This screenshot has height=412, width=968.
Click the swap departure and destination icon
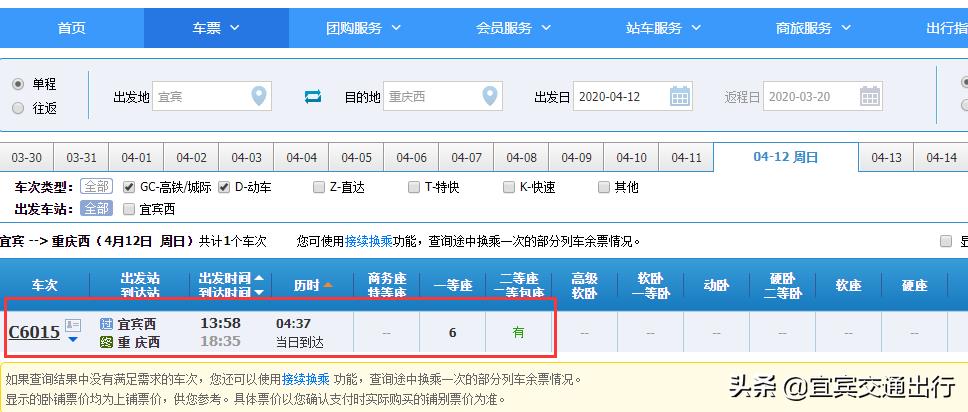pyautogui.click(x=313, y=97)
